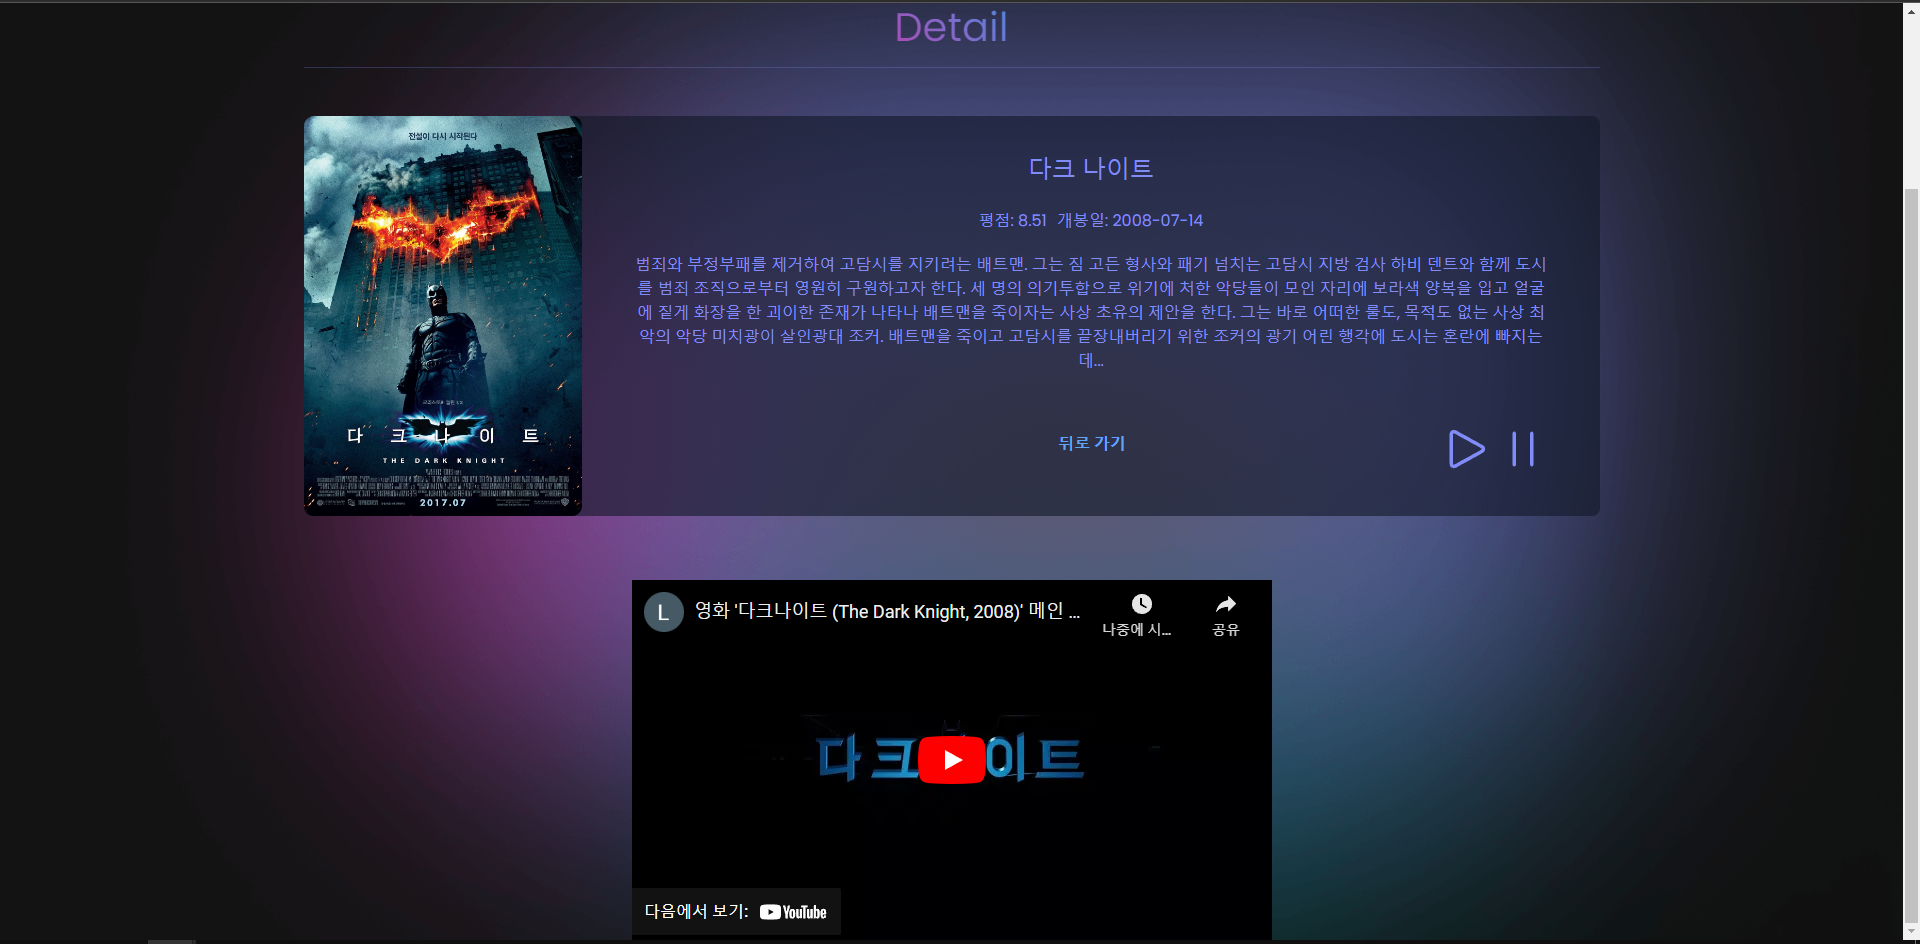Image resolution: width=1920 pixels, height=944 pixels.
Task: Click the 평점: 8.51 rating text
Action: tap(1012, 220)
